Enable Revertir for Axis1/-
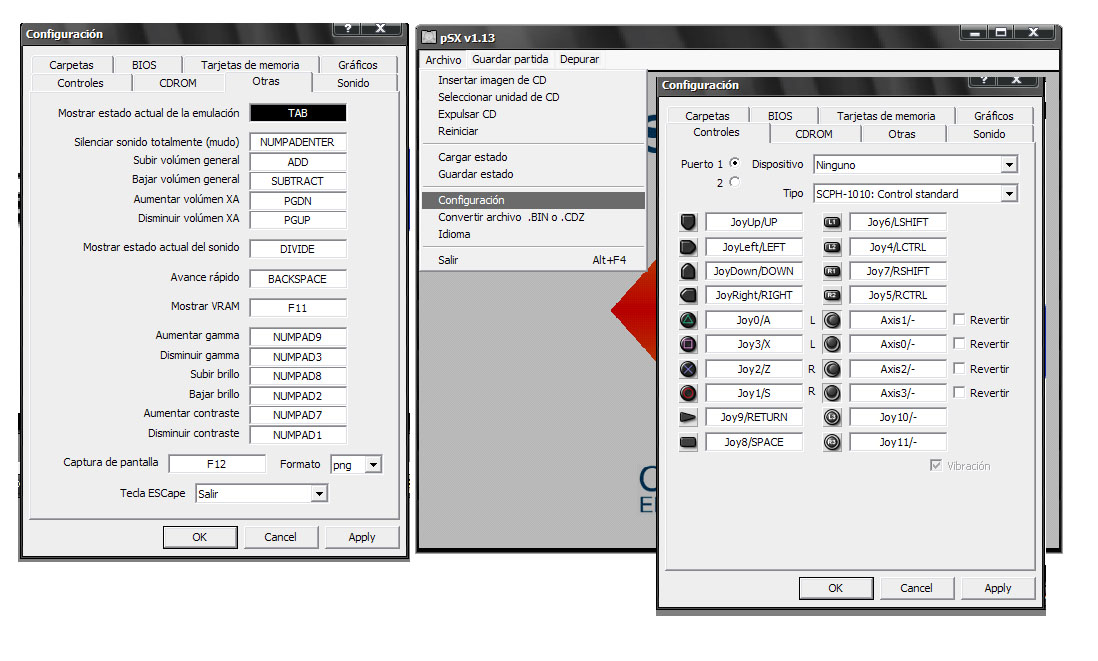Image resolution: width=1098 pixels, height=661 pixels. pos(959,319)
